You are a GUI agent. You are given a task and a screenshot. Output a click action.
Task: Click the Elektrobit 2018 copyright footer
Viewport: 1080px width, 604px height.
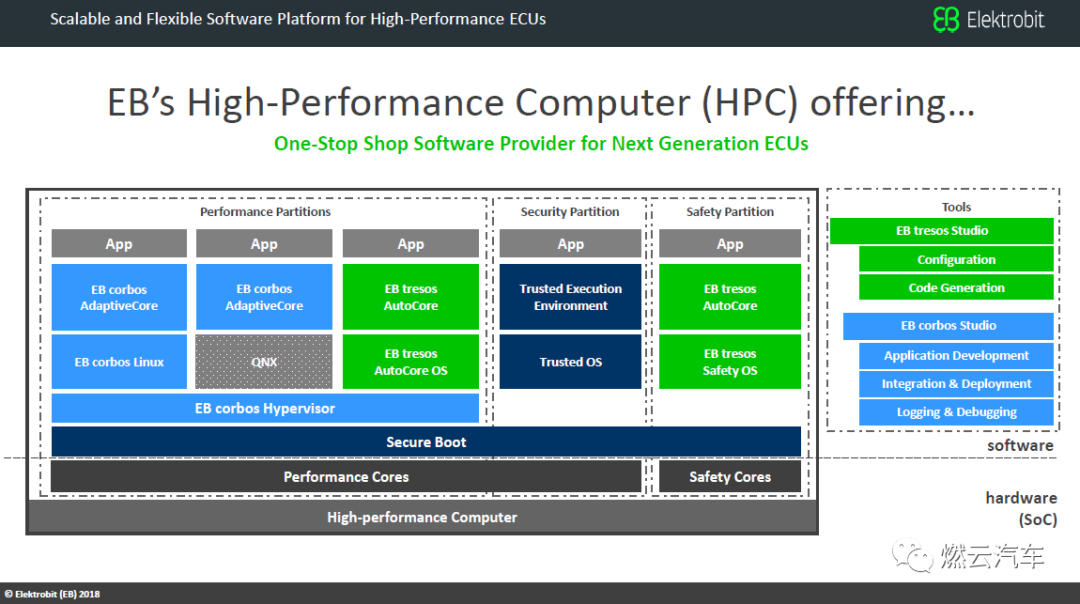[52, 594]
